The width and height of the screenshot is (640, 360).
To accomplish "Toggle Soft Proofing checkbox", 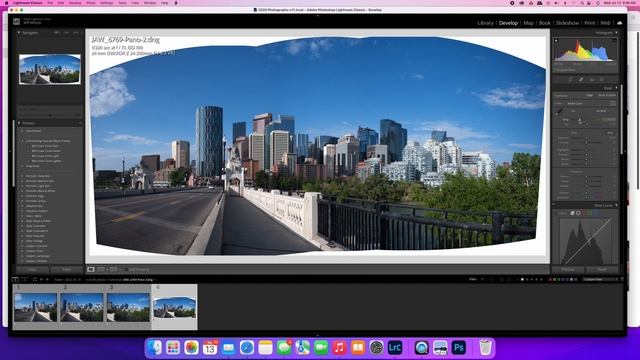I will coord(126,269).
